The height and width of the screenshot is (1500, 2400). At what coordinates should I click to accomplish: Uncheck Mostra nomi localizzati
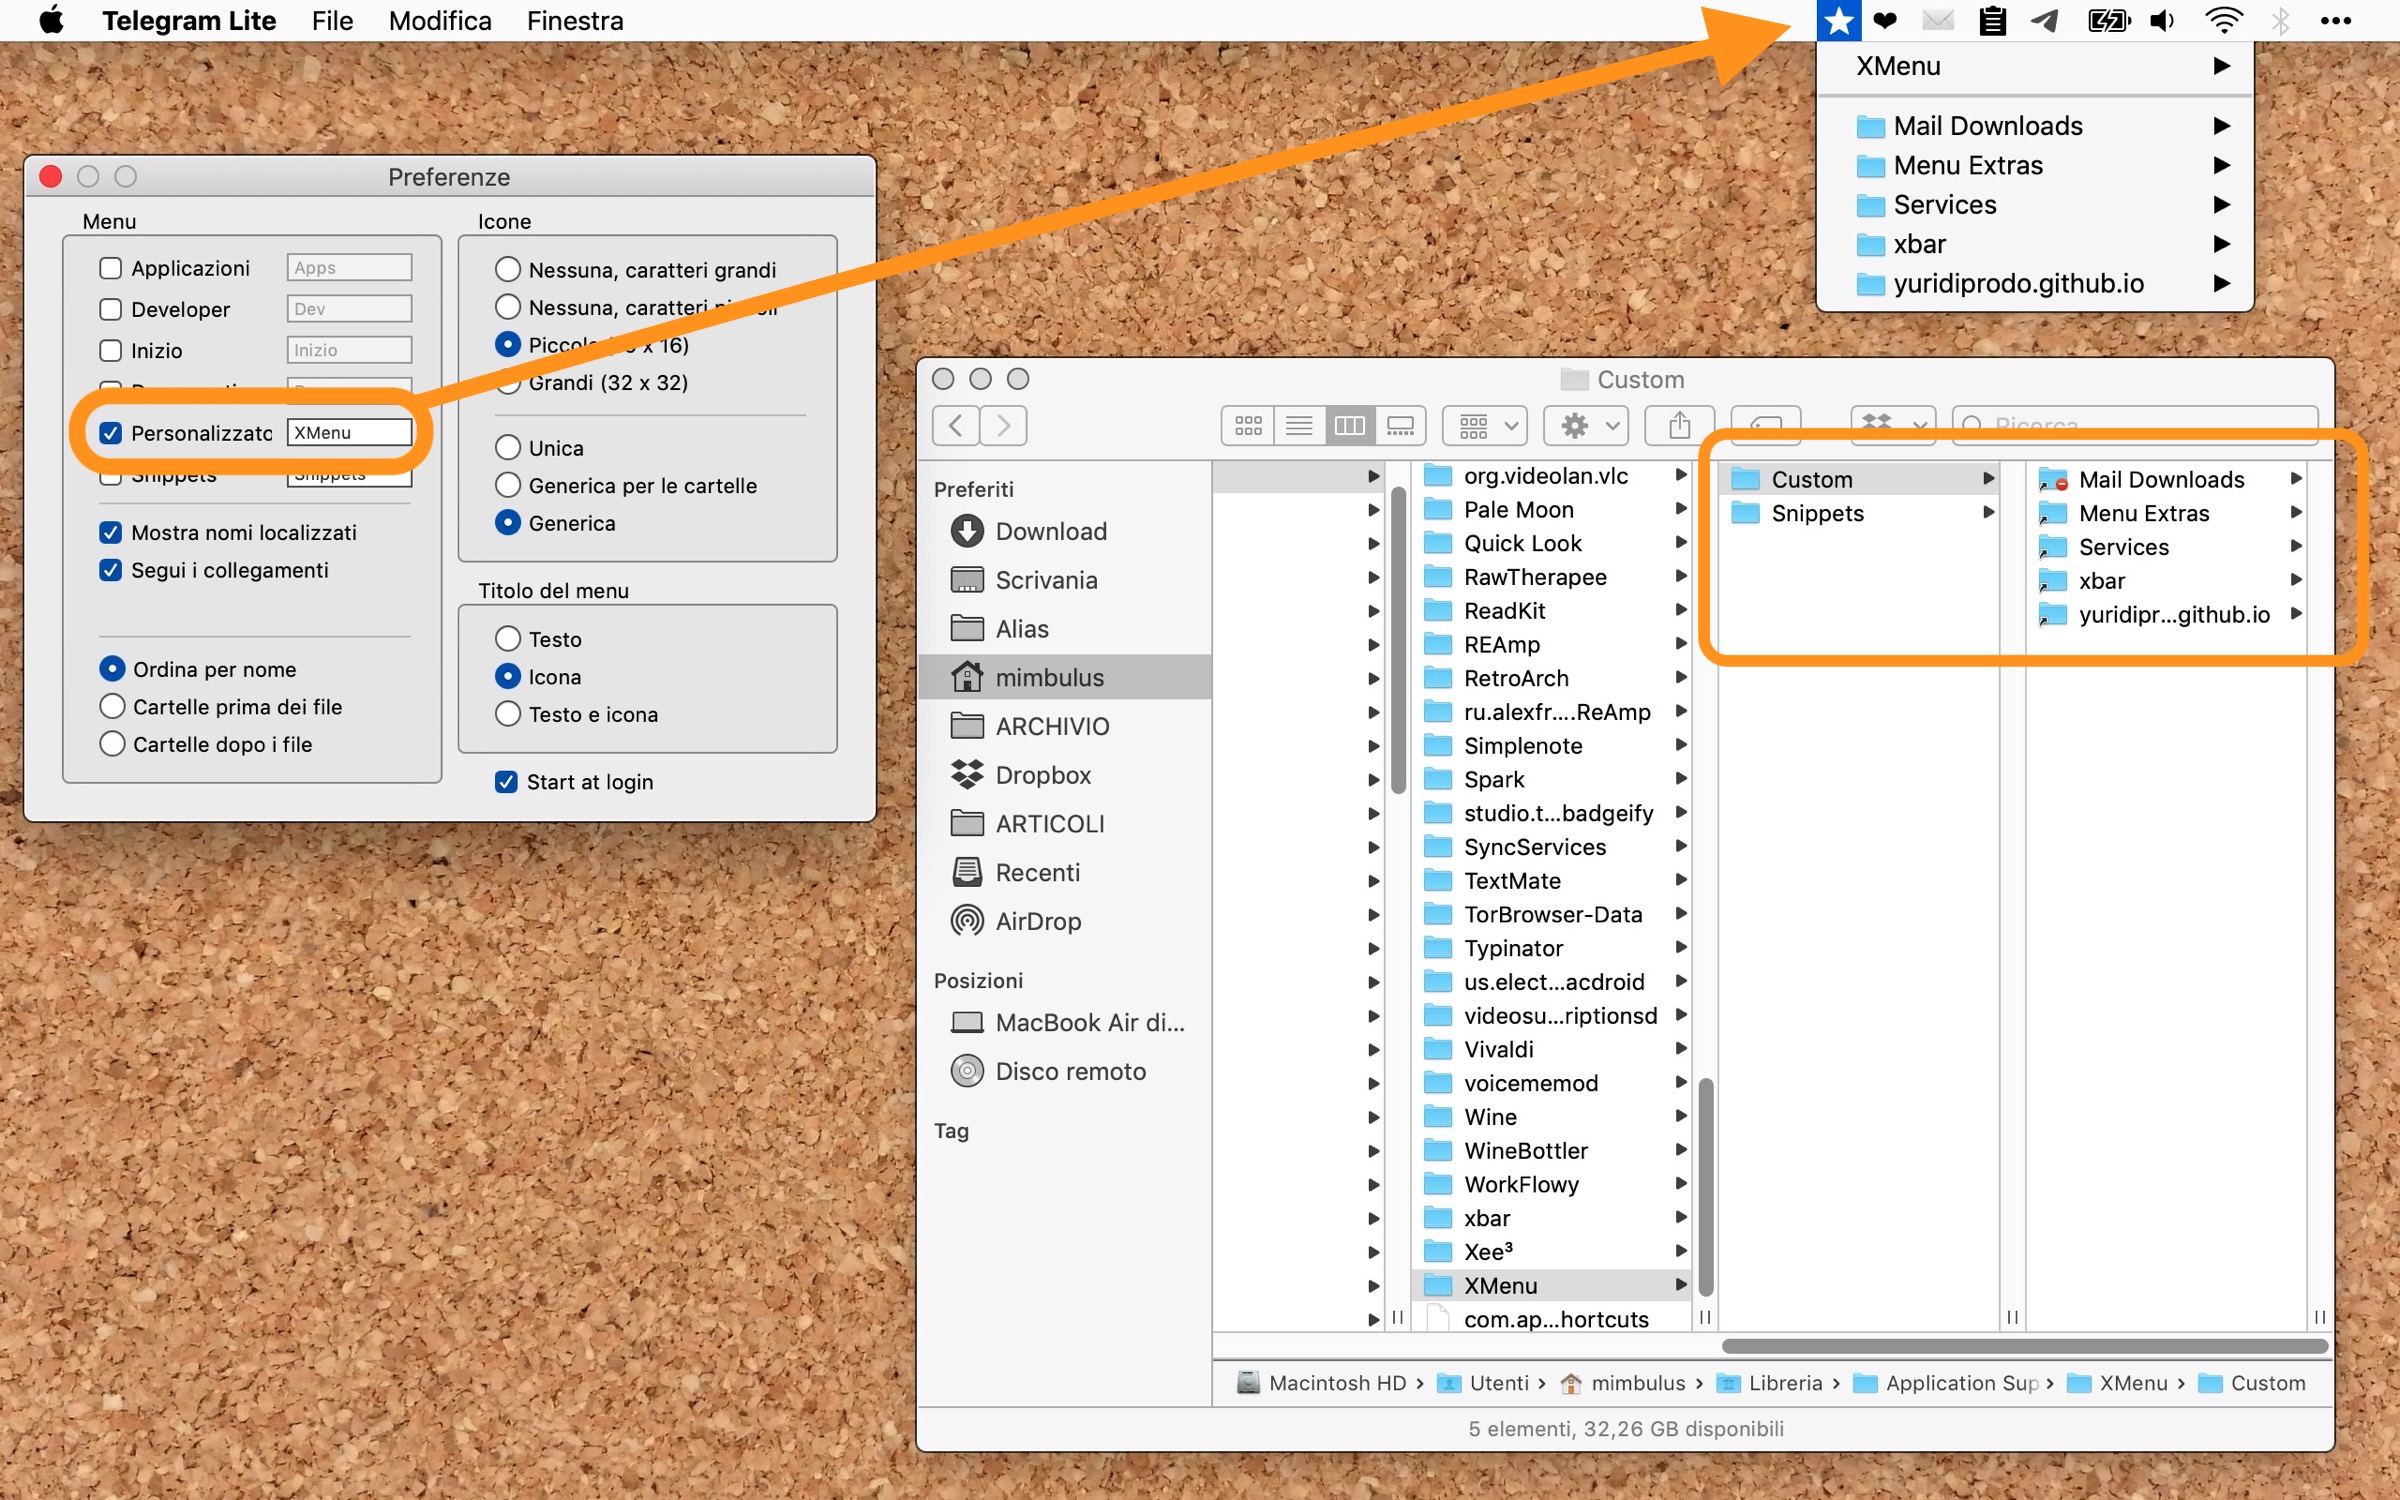(x=111, y=533)
